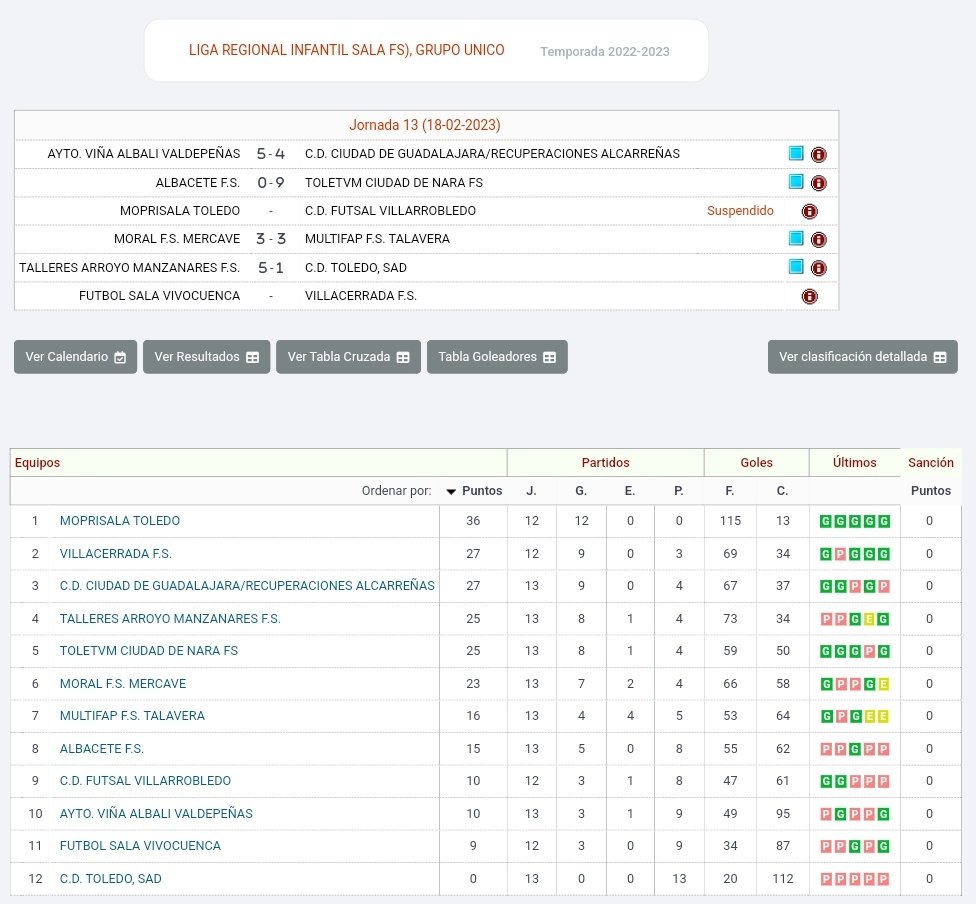This screenshot has width=976, height=904.
Task: Click the Jornada 13 (18-02-2023) heading
Action: tap(425, 125)
